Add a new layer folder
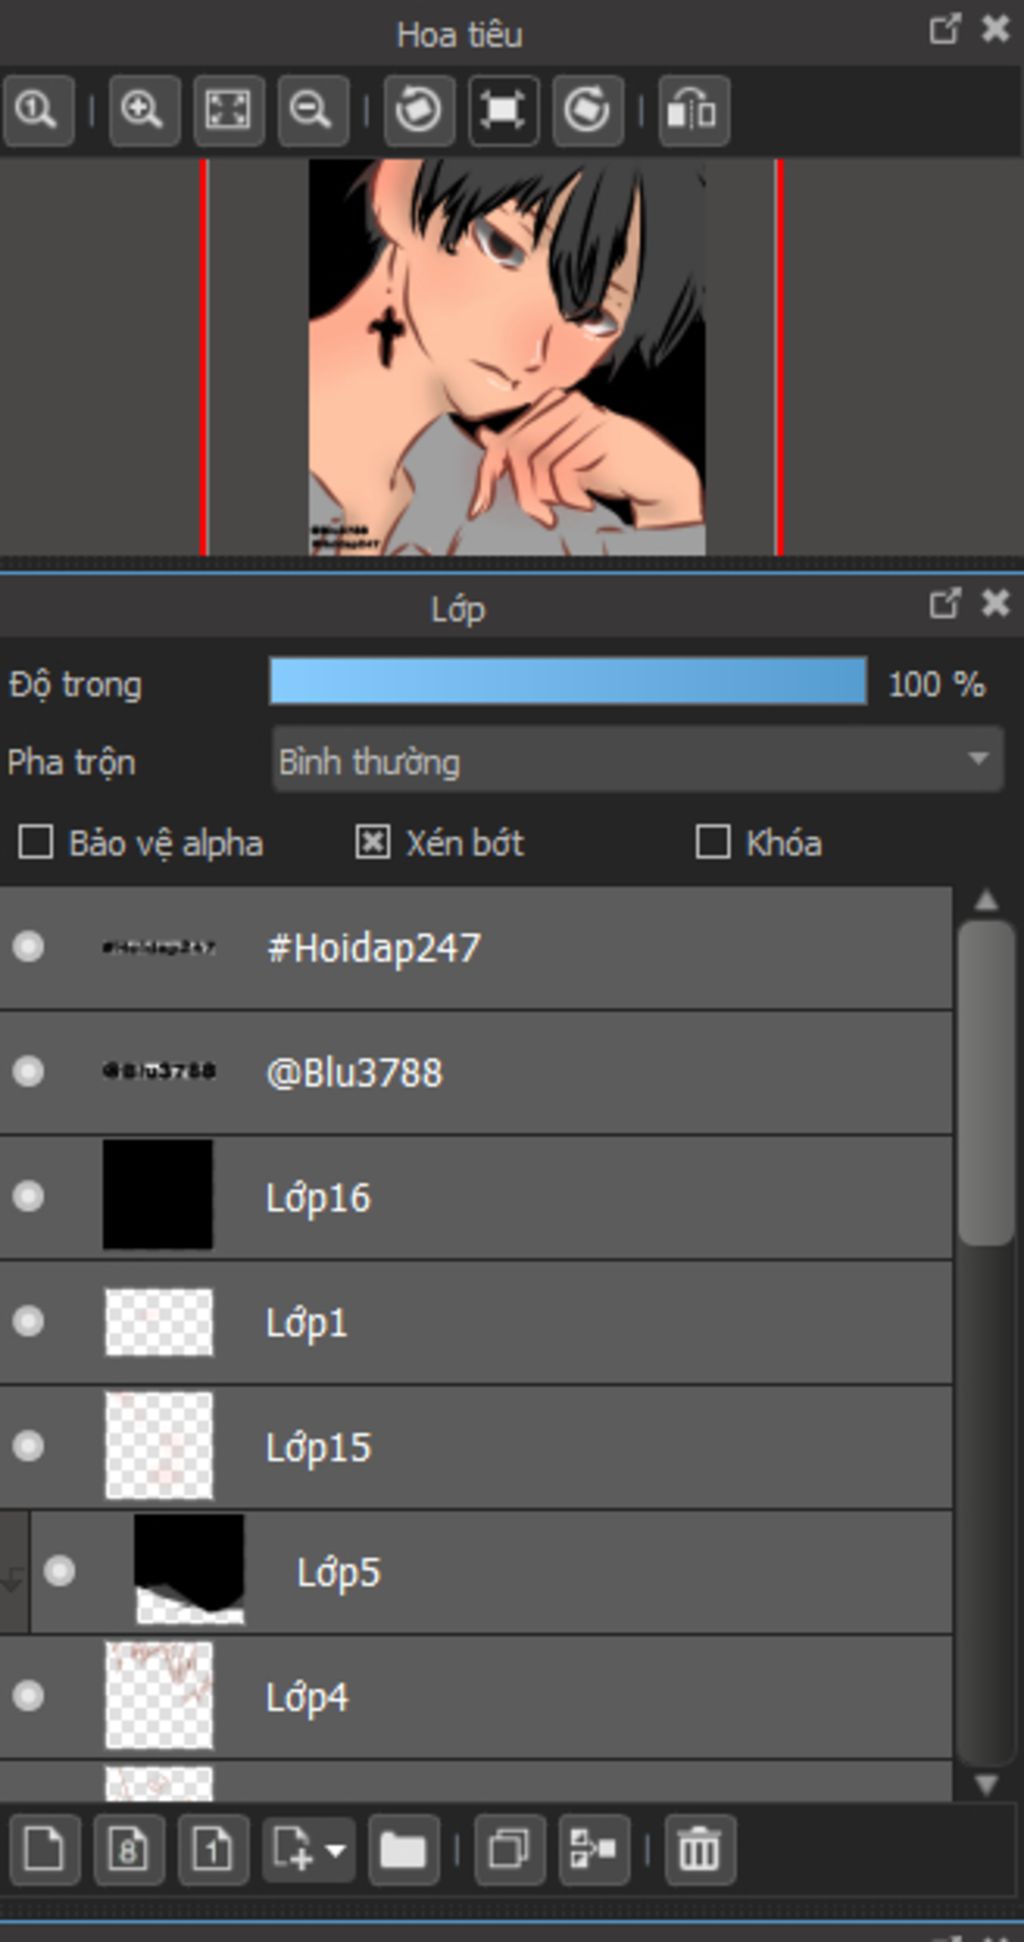This screenshot has width=1024, height=1942. coord(403,1849)
